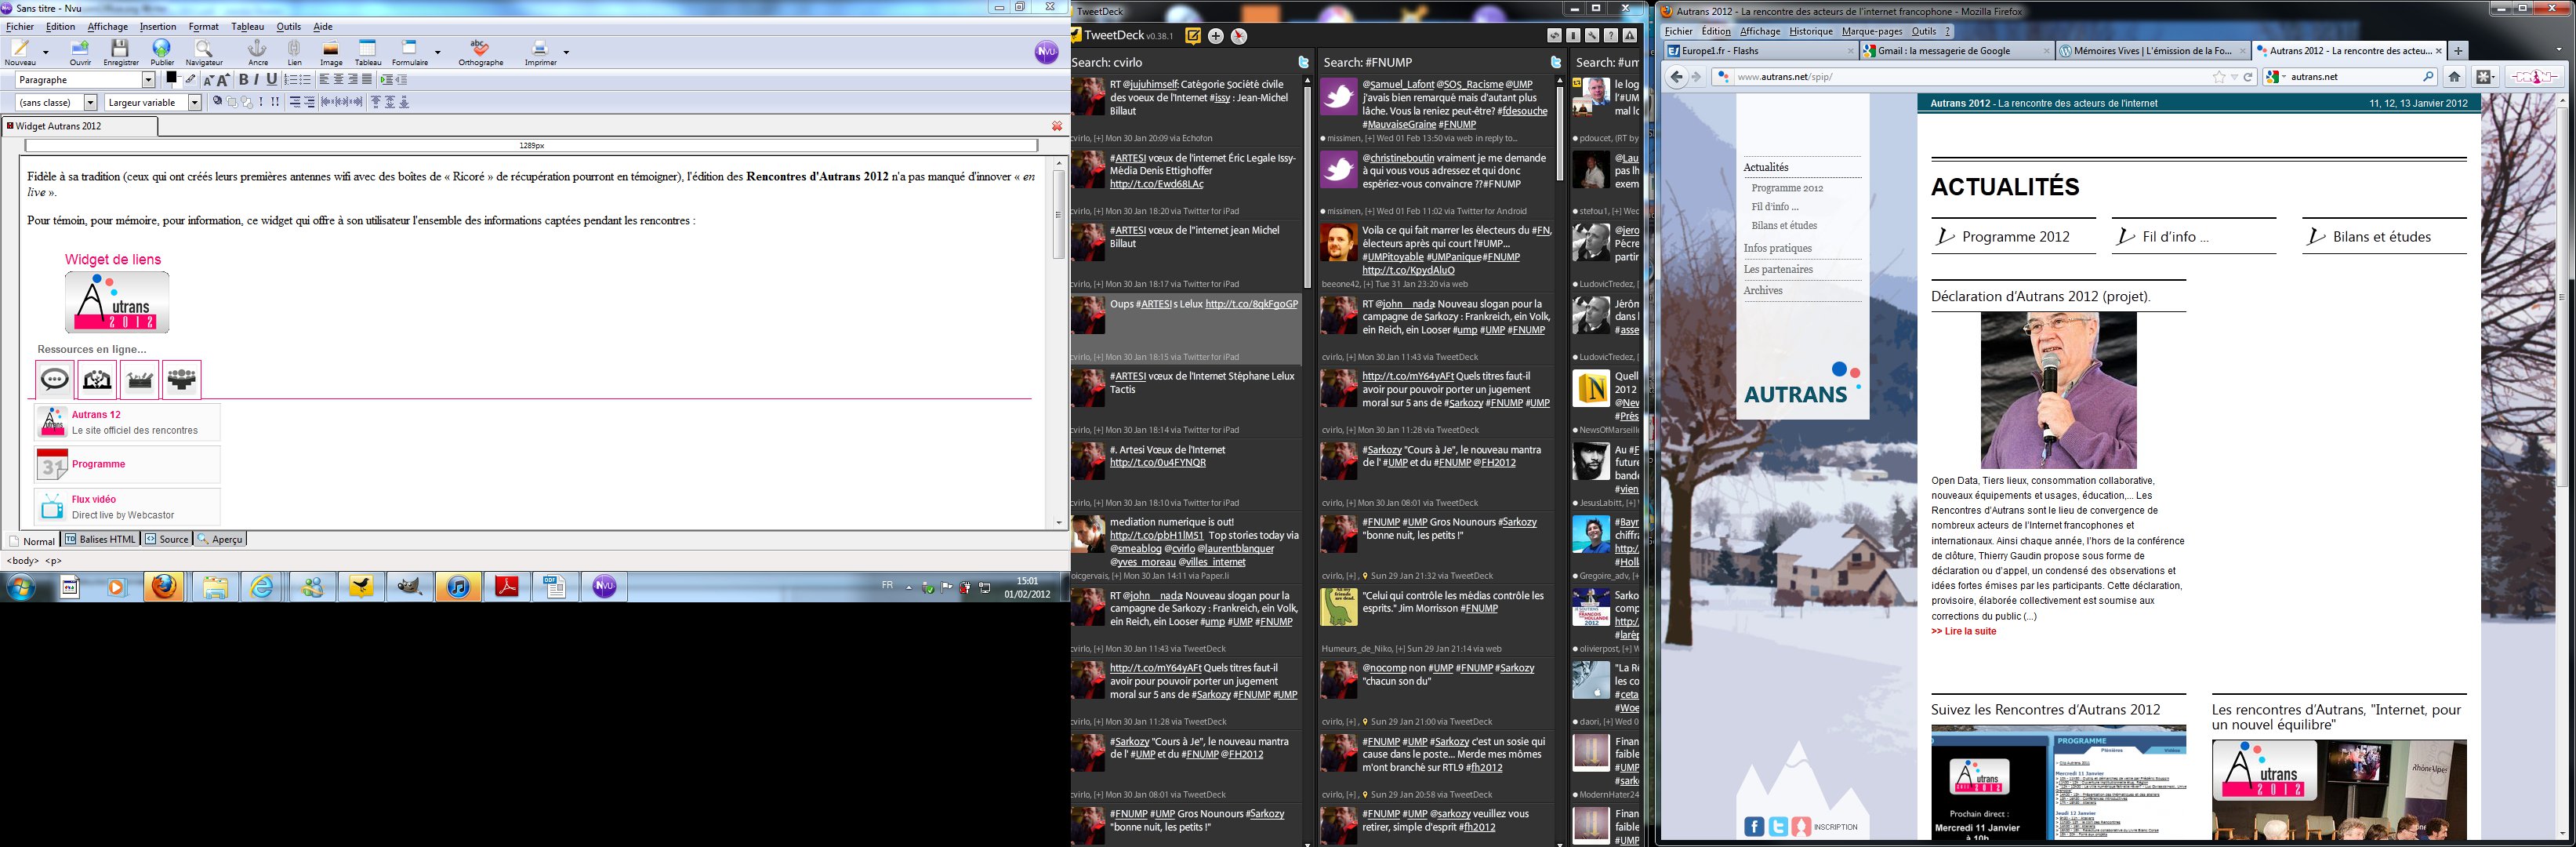Refresh TweetDeck with the sync arrows icon

click(x=1554, y=36)
